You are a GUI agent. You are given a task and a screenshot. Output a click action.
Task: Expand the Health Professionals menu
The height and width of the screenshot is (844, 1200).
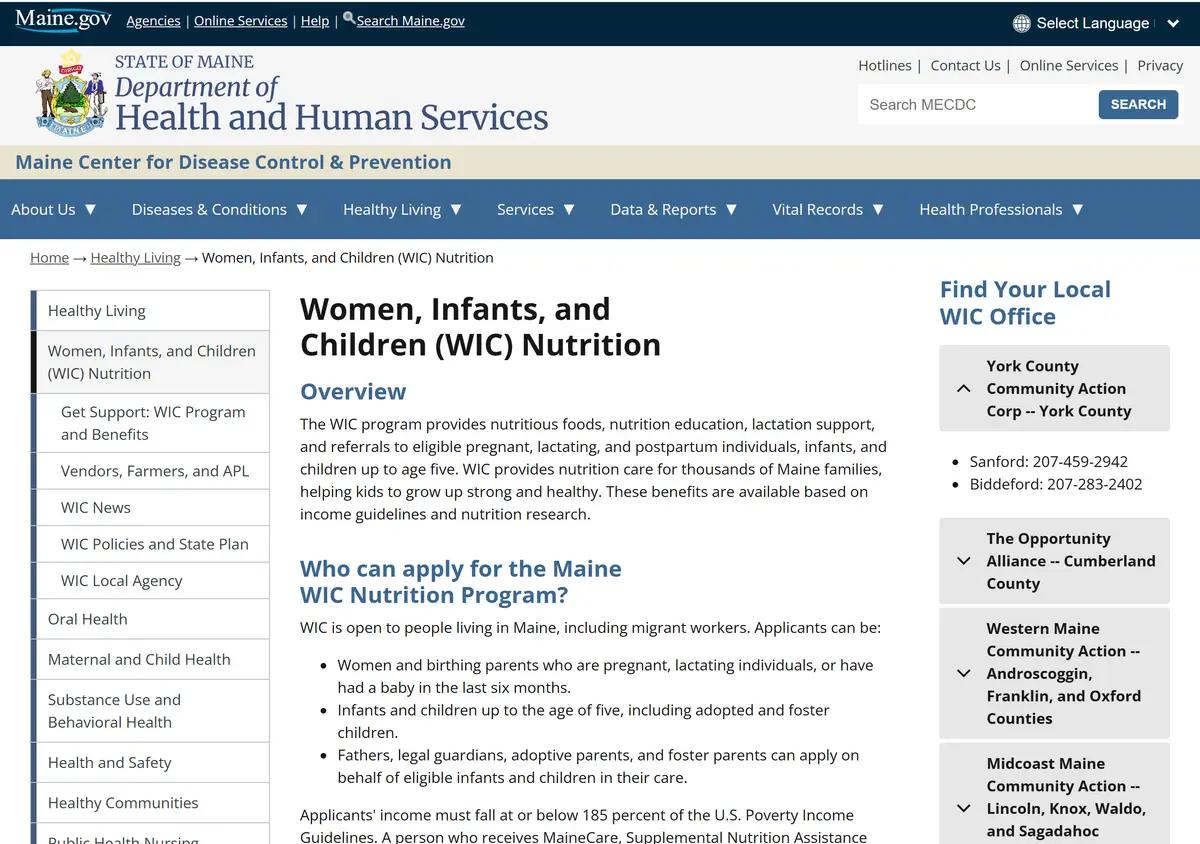[1001, 209]
